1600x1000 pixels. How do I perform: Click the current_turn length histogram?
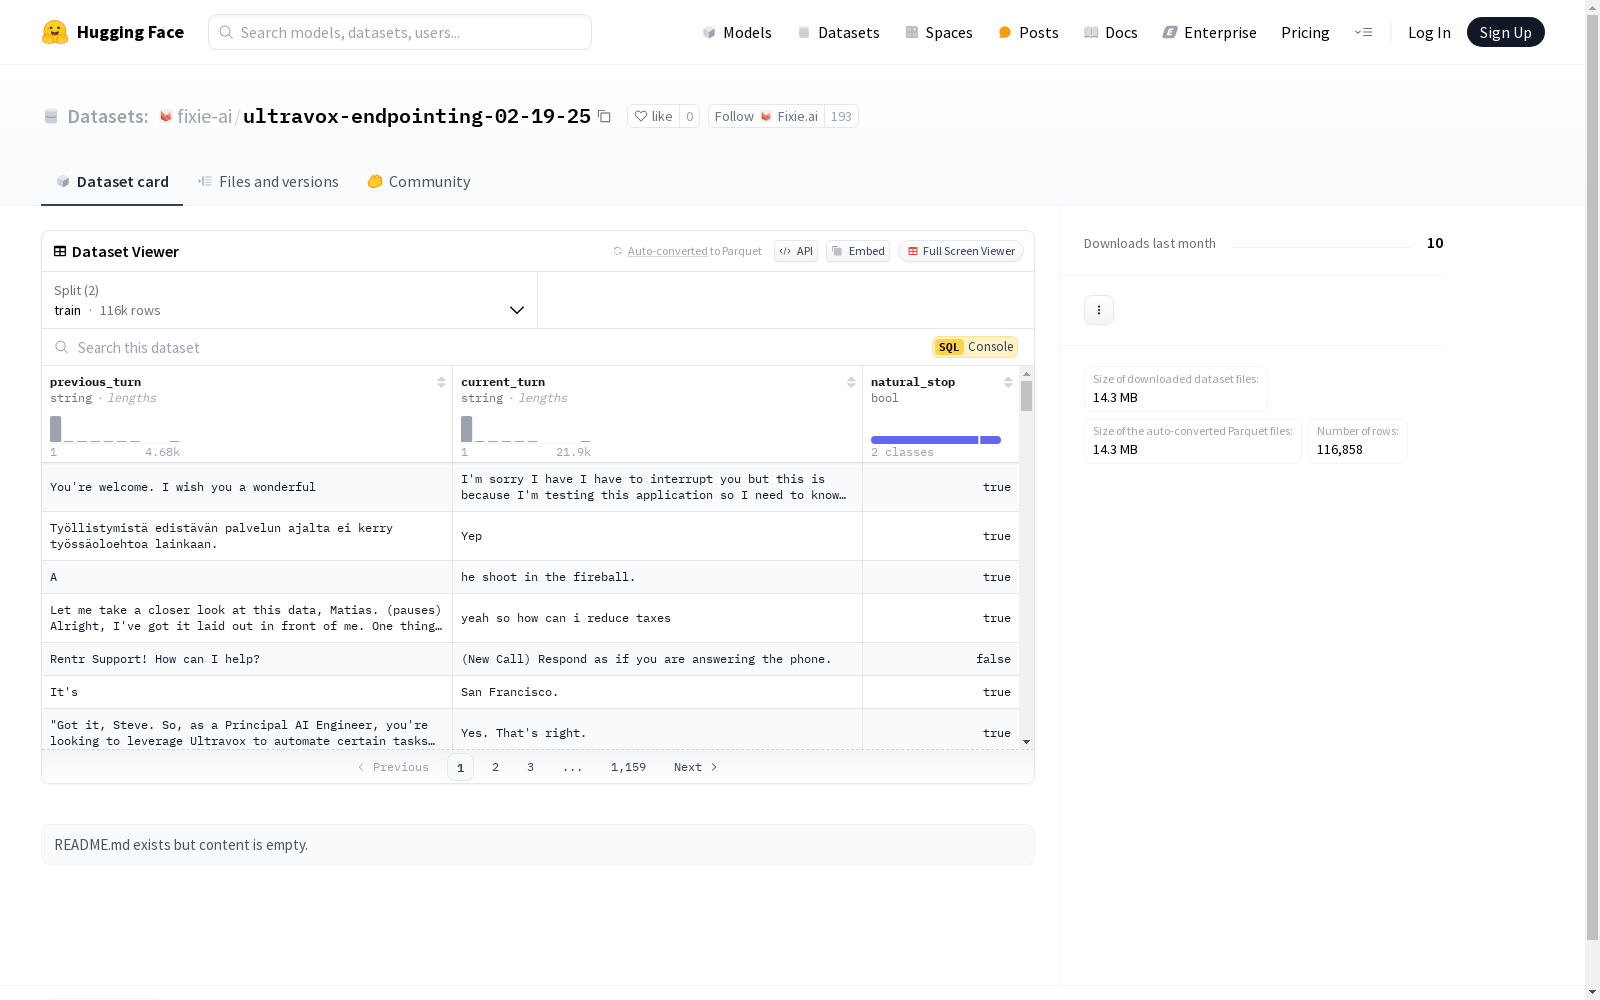pos(526,429)
